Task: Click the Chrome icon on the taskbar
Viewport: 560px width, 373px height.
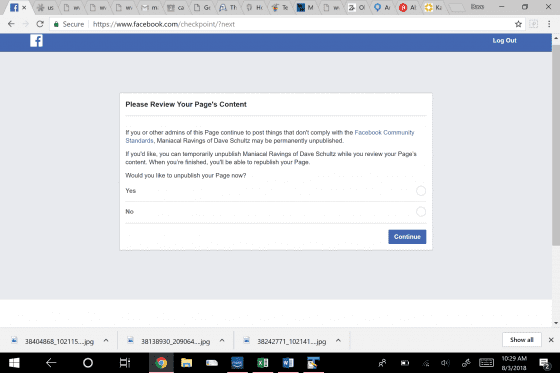Action: coord(161,363)
